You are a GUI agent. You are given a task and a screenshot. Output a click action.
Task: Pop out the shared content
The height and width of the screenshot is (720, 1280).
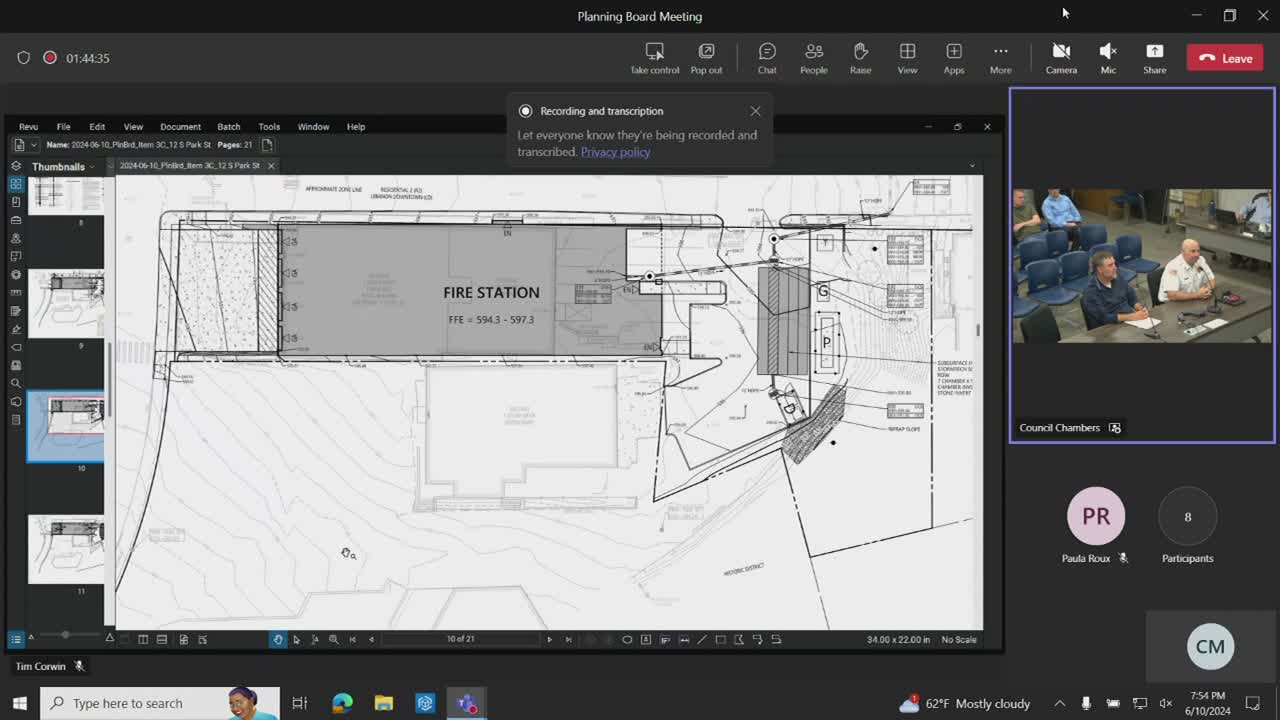tap(706, 58)
